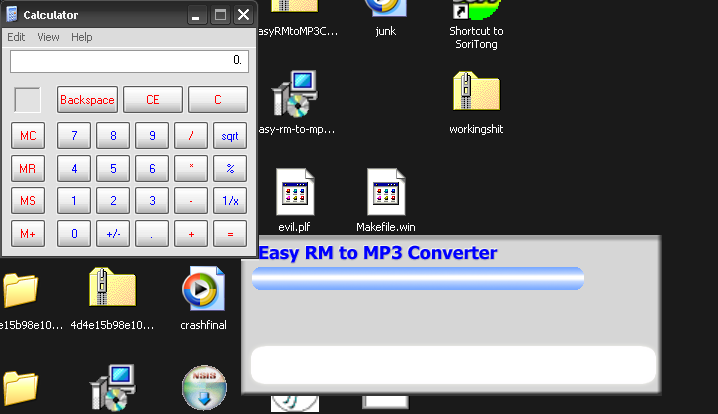718x414 pixels.
Task: Click the MC memory clear button
Action: click(28, 136)
